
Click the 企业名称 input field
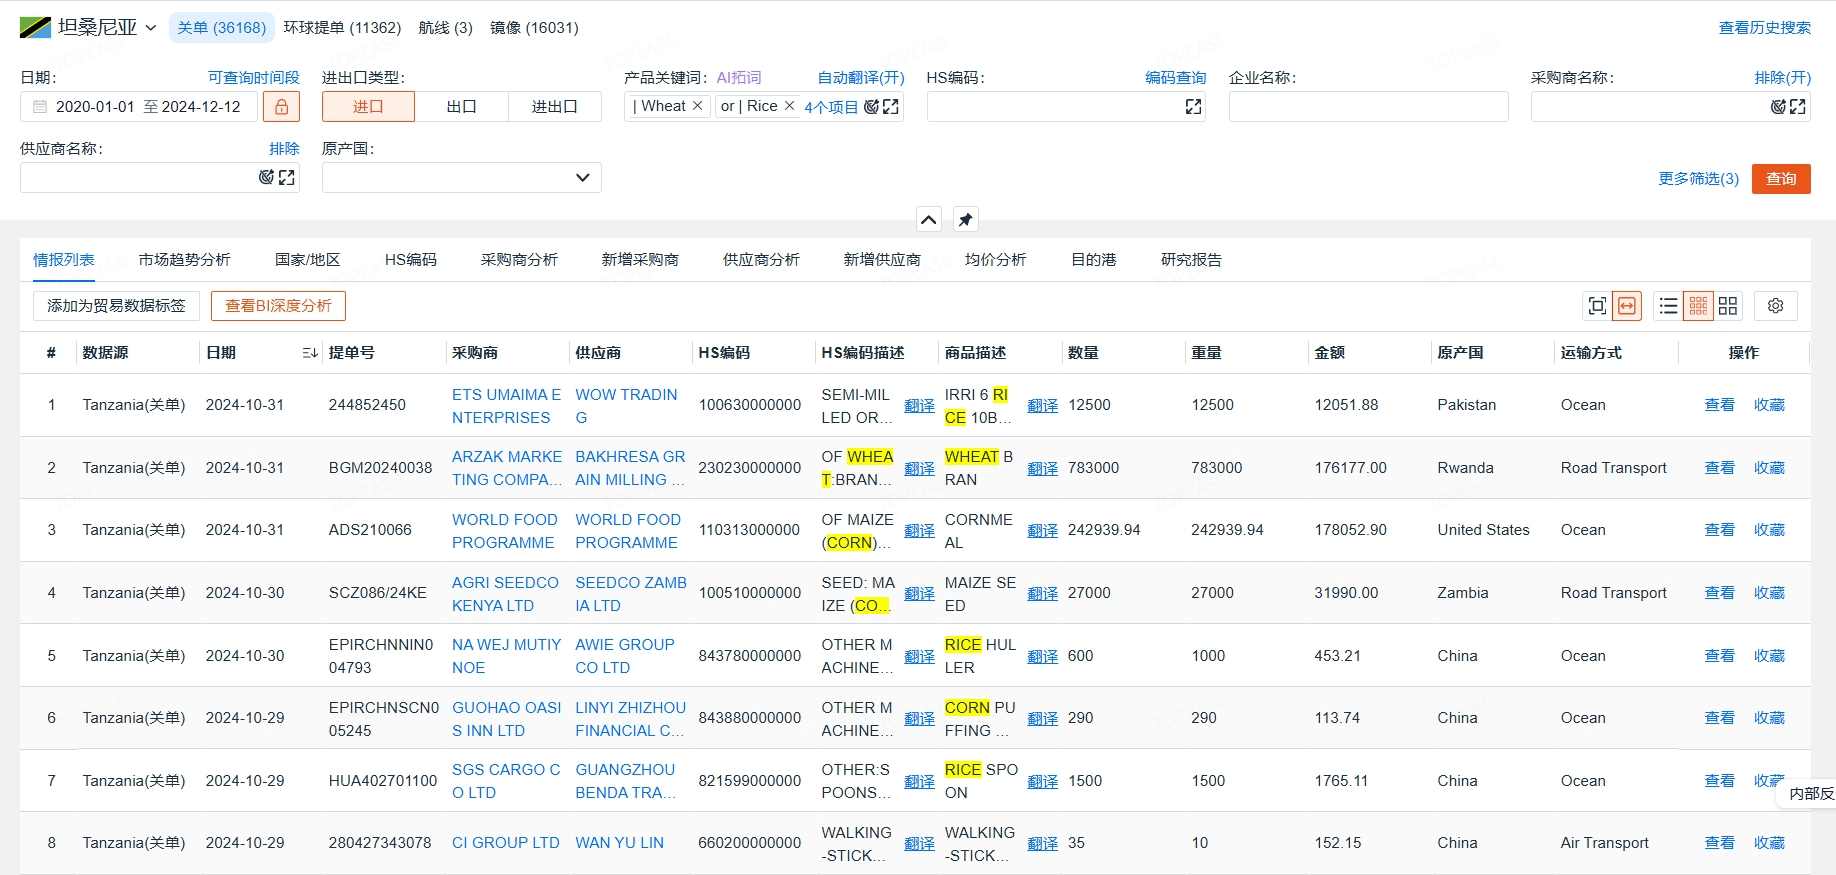pos(1367,107)
